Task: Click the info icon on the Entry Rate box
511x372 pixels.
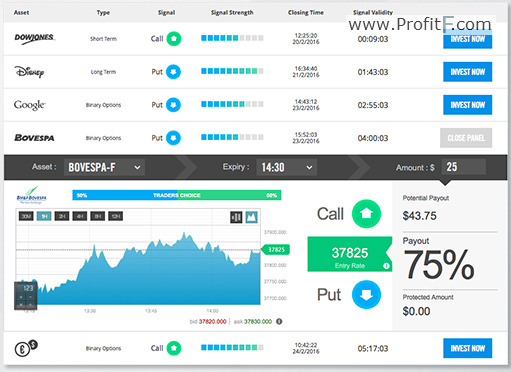Action: (386, 266)
